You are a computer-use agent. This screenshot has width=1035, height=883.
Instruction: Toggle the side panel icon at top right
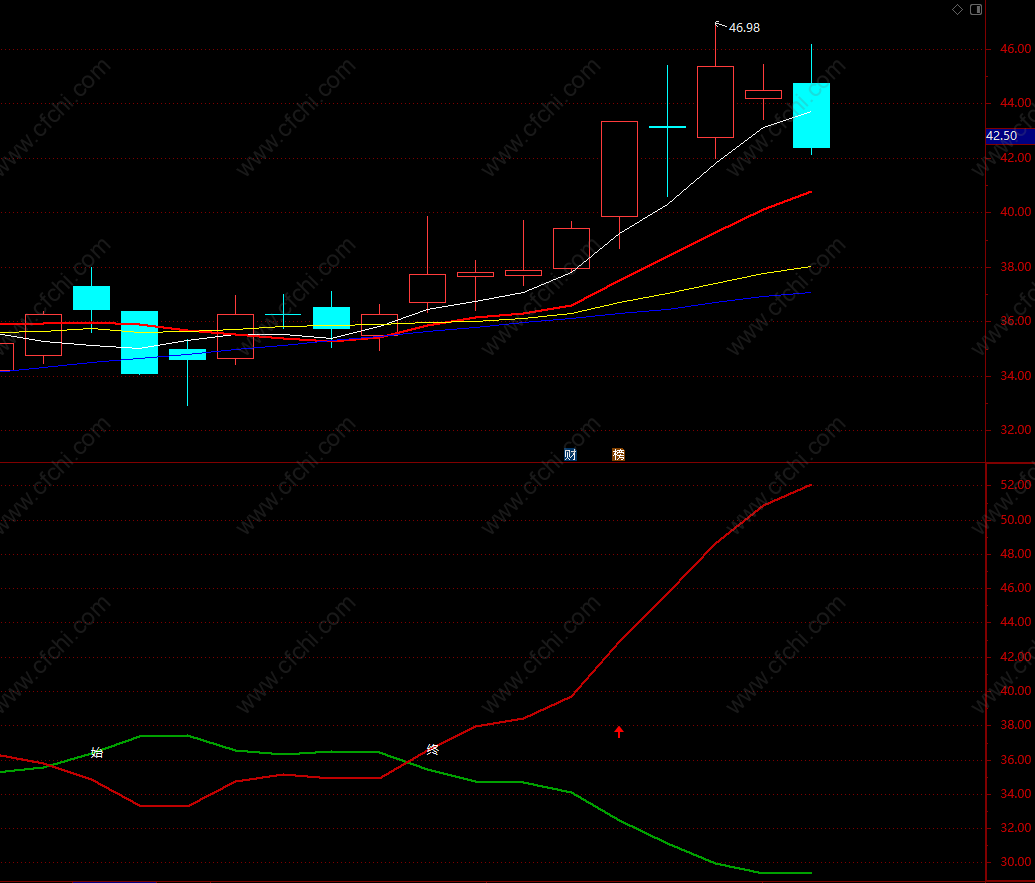[x=976, y=9]
